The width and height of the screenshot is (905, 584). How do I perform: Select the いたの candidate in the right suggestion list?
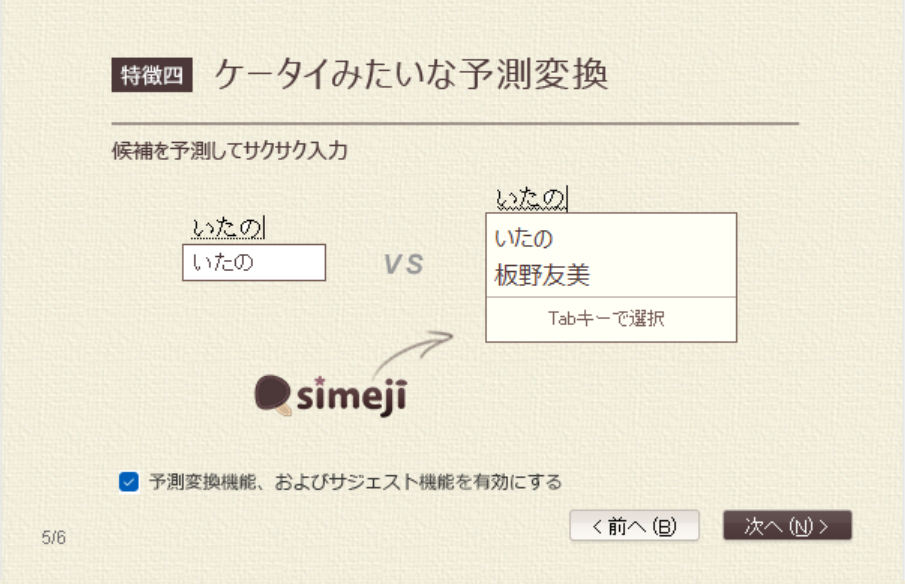click(524, 239)
